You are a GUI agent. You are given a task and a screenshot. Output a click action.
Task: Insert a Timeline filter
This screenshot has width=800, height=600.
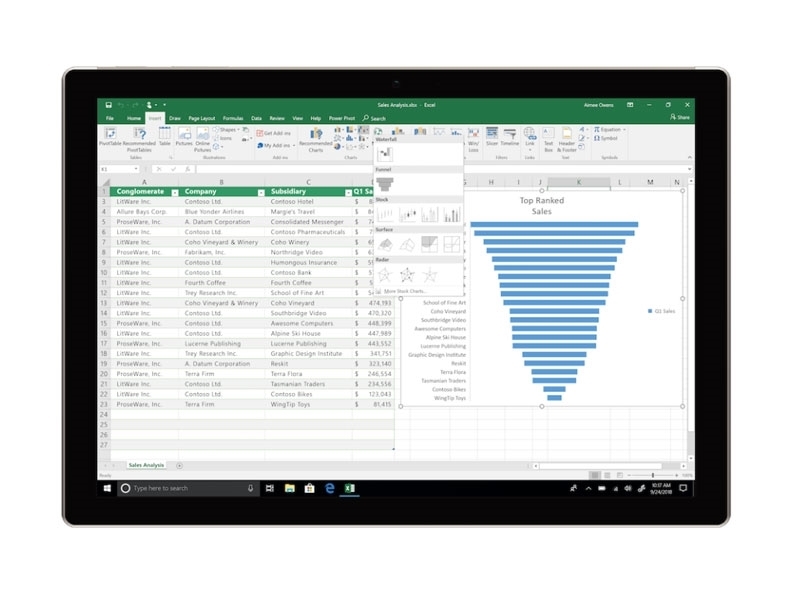tap(510, 137)
